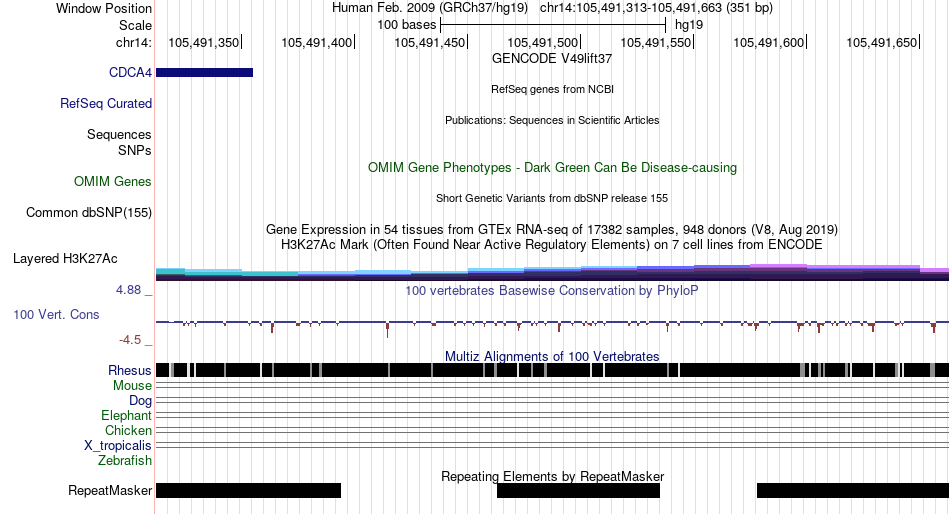Click Short Genetic Variants from dbSNP title

(x=552, y=198)
